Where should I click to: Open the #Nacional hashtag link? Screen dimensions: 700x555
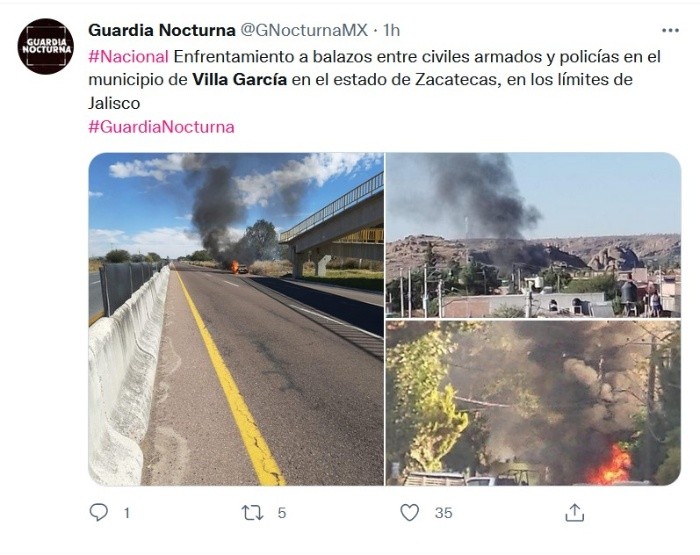tap(129, 57)
